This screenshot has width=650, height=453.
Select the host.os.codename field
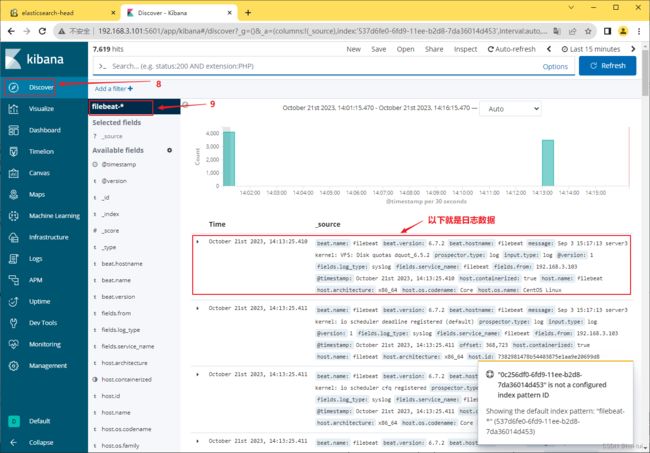click(x=126, y=429)
